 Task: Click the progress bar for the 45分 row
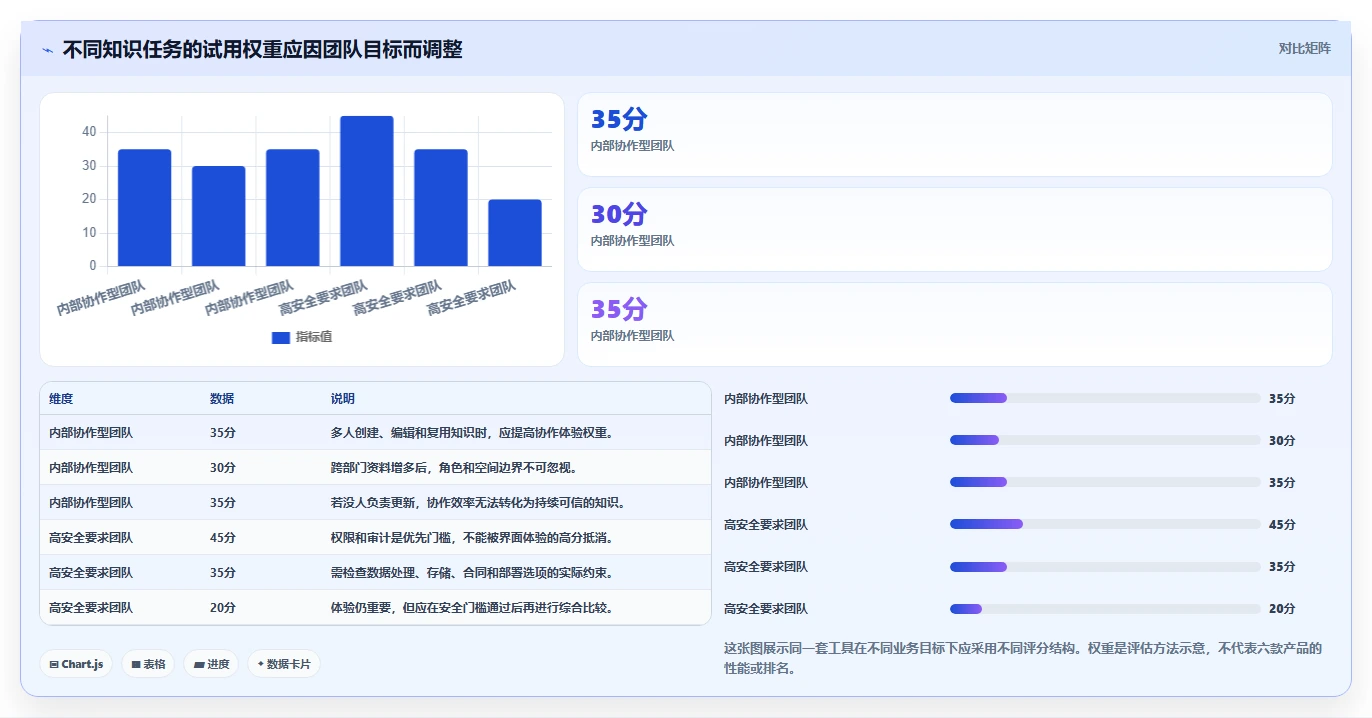1105,524
